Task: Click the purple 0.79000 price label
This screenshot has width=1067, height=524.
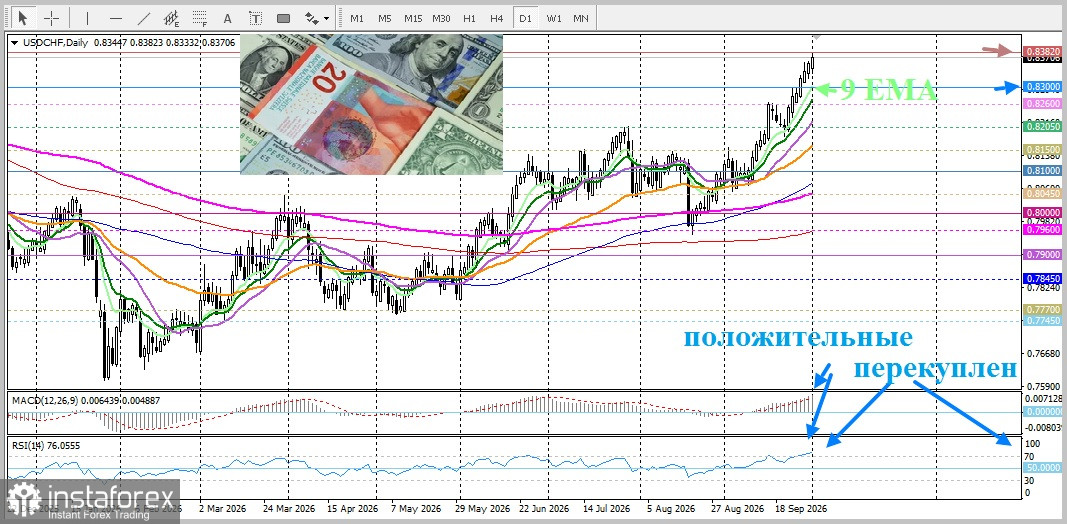Action: coord(1043,255)
